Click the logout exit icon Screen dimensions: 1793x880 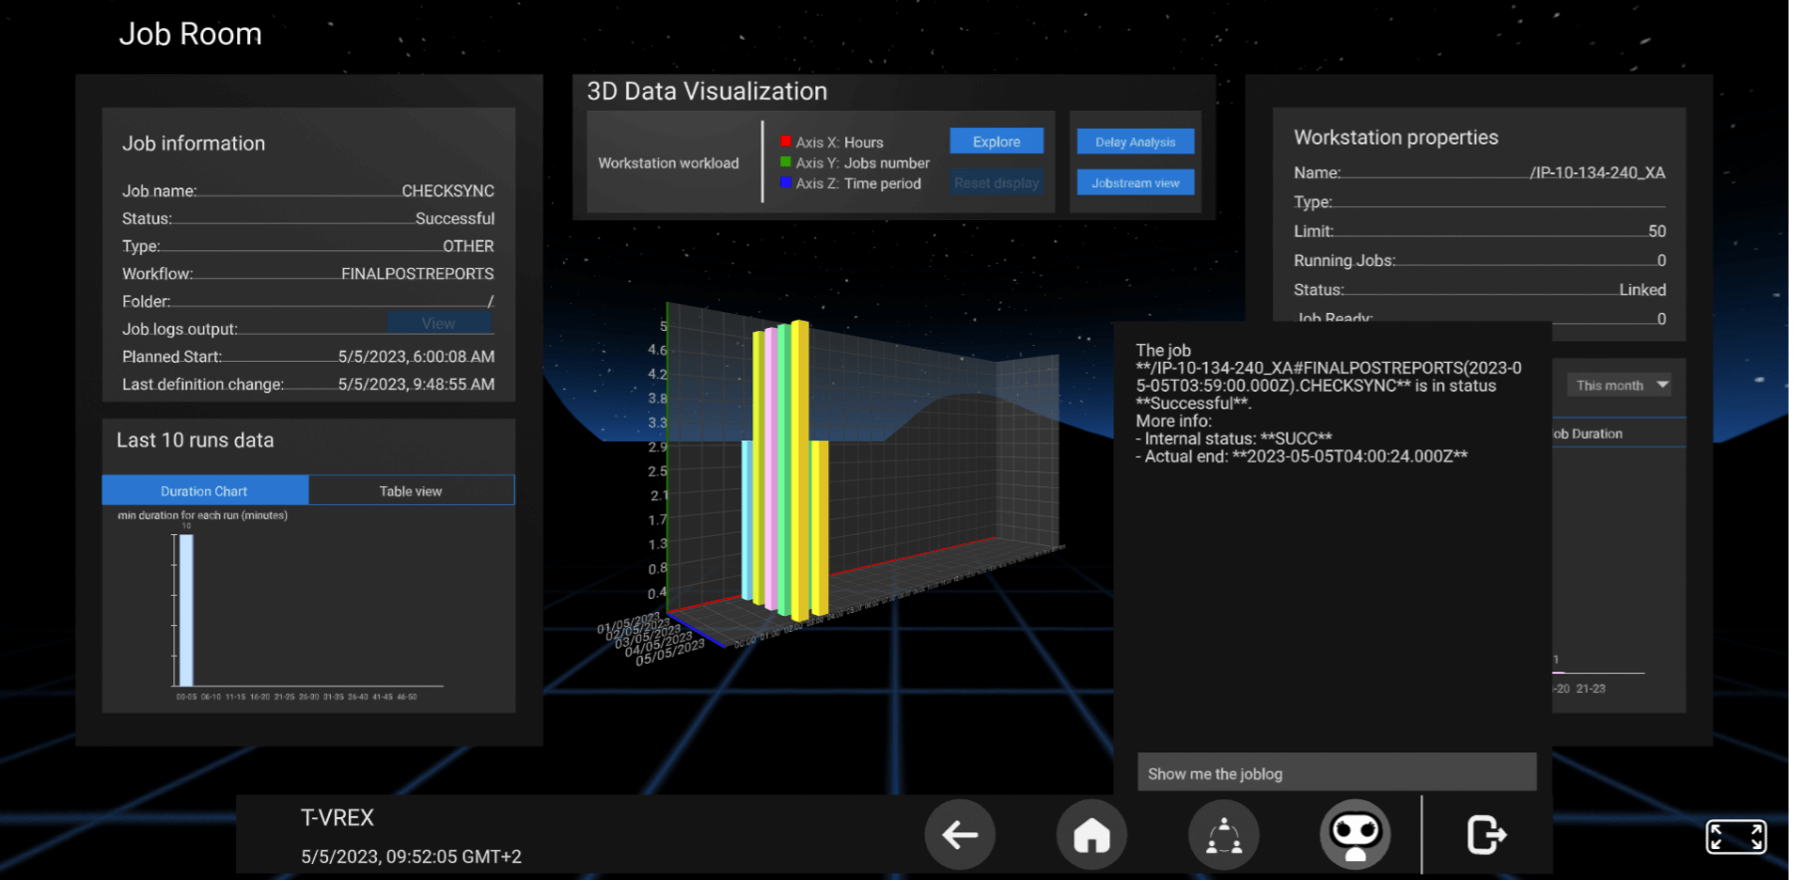click(1486, 835)
